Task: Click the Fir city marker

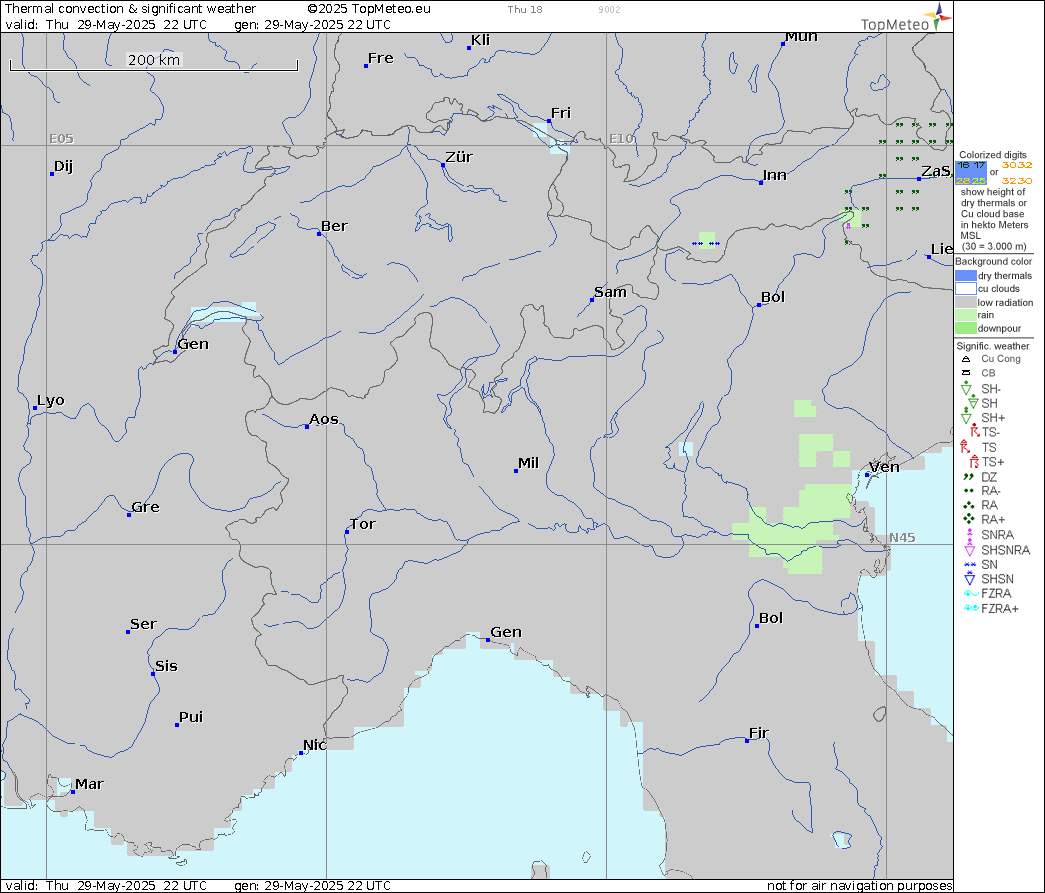Action: click(x=746, y=740)
